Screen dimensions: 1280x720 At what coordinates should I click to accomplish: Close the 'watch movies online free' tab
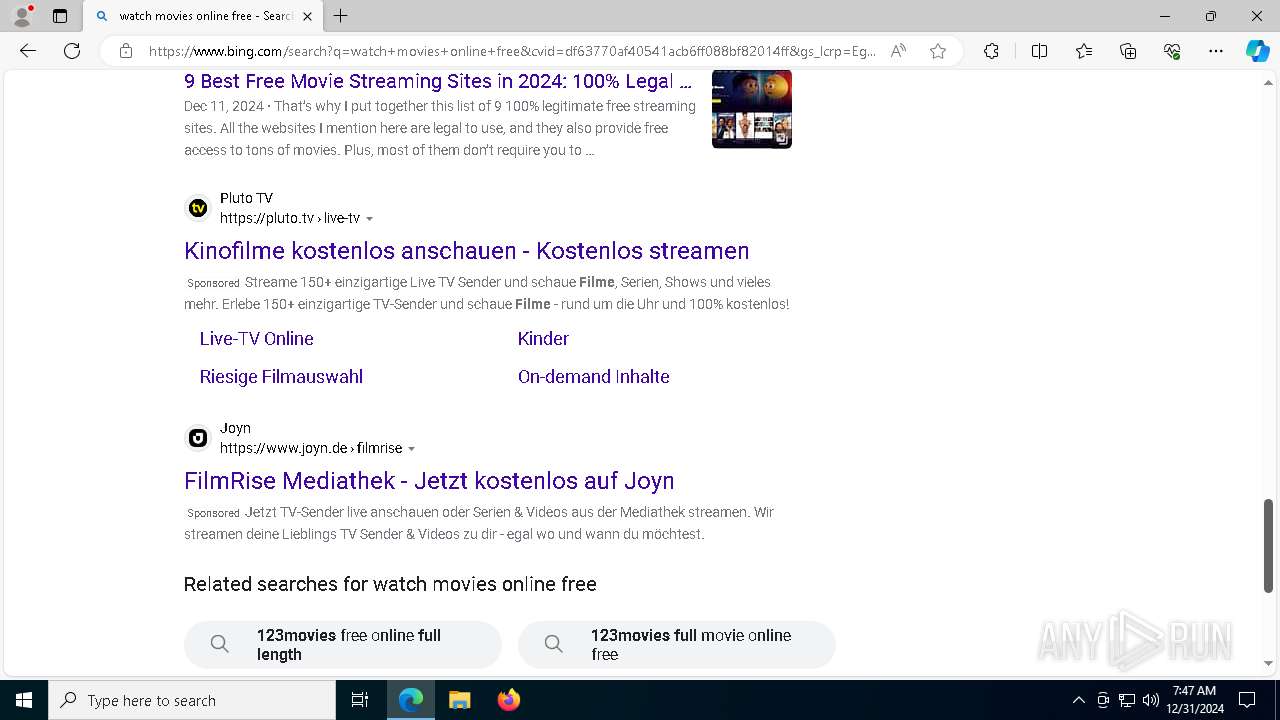tap(307, 16)
